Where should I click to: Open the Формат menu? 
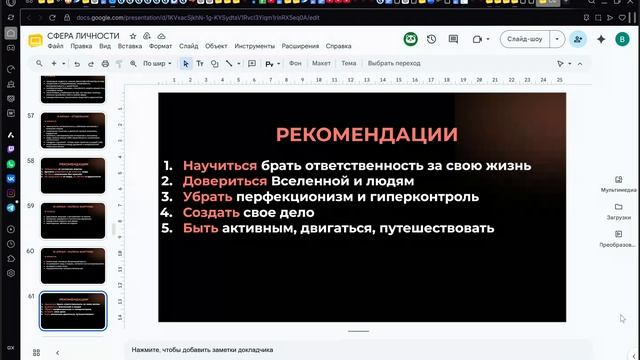pyautogui.click(x=160, y=46)
